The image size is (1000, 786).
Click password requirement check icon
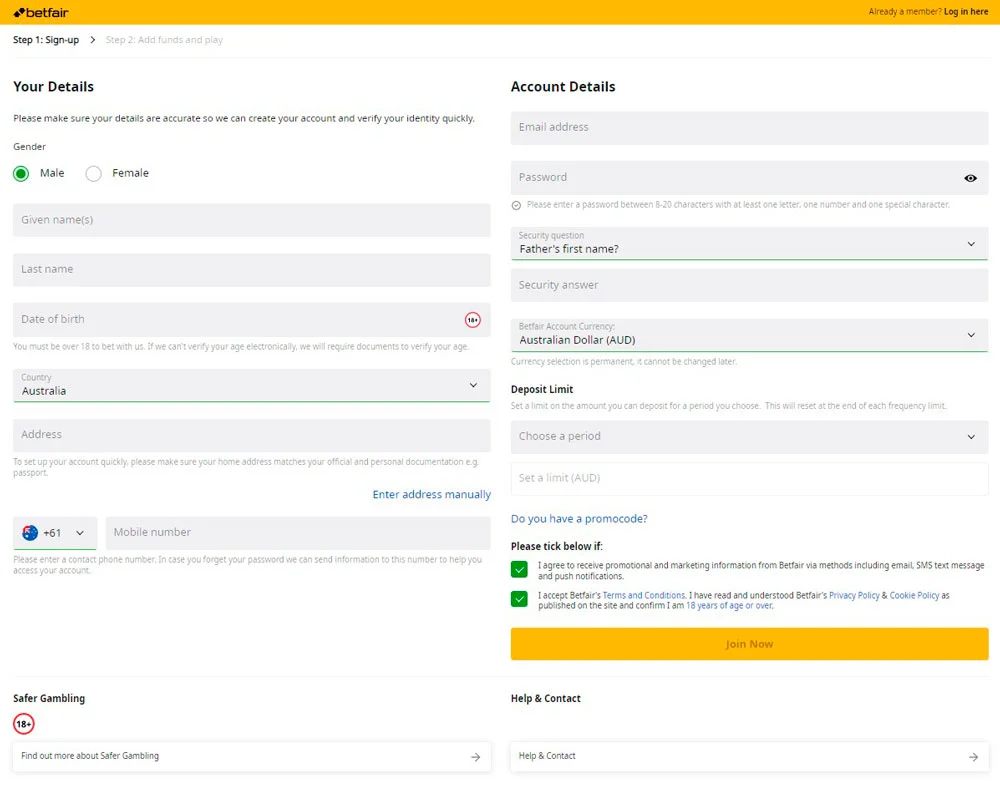coord(516,205)
